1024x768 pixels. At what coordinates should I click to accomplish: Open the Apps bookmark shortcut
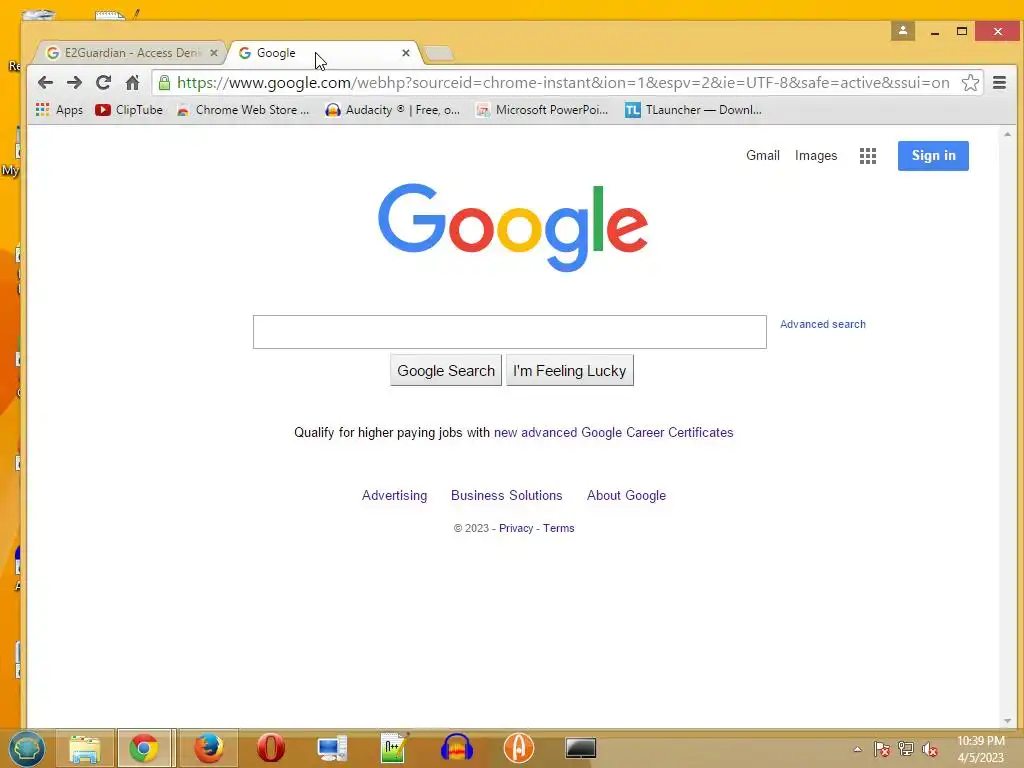click(x=59, y=110)
